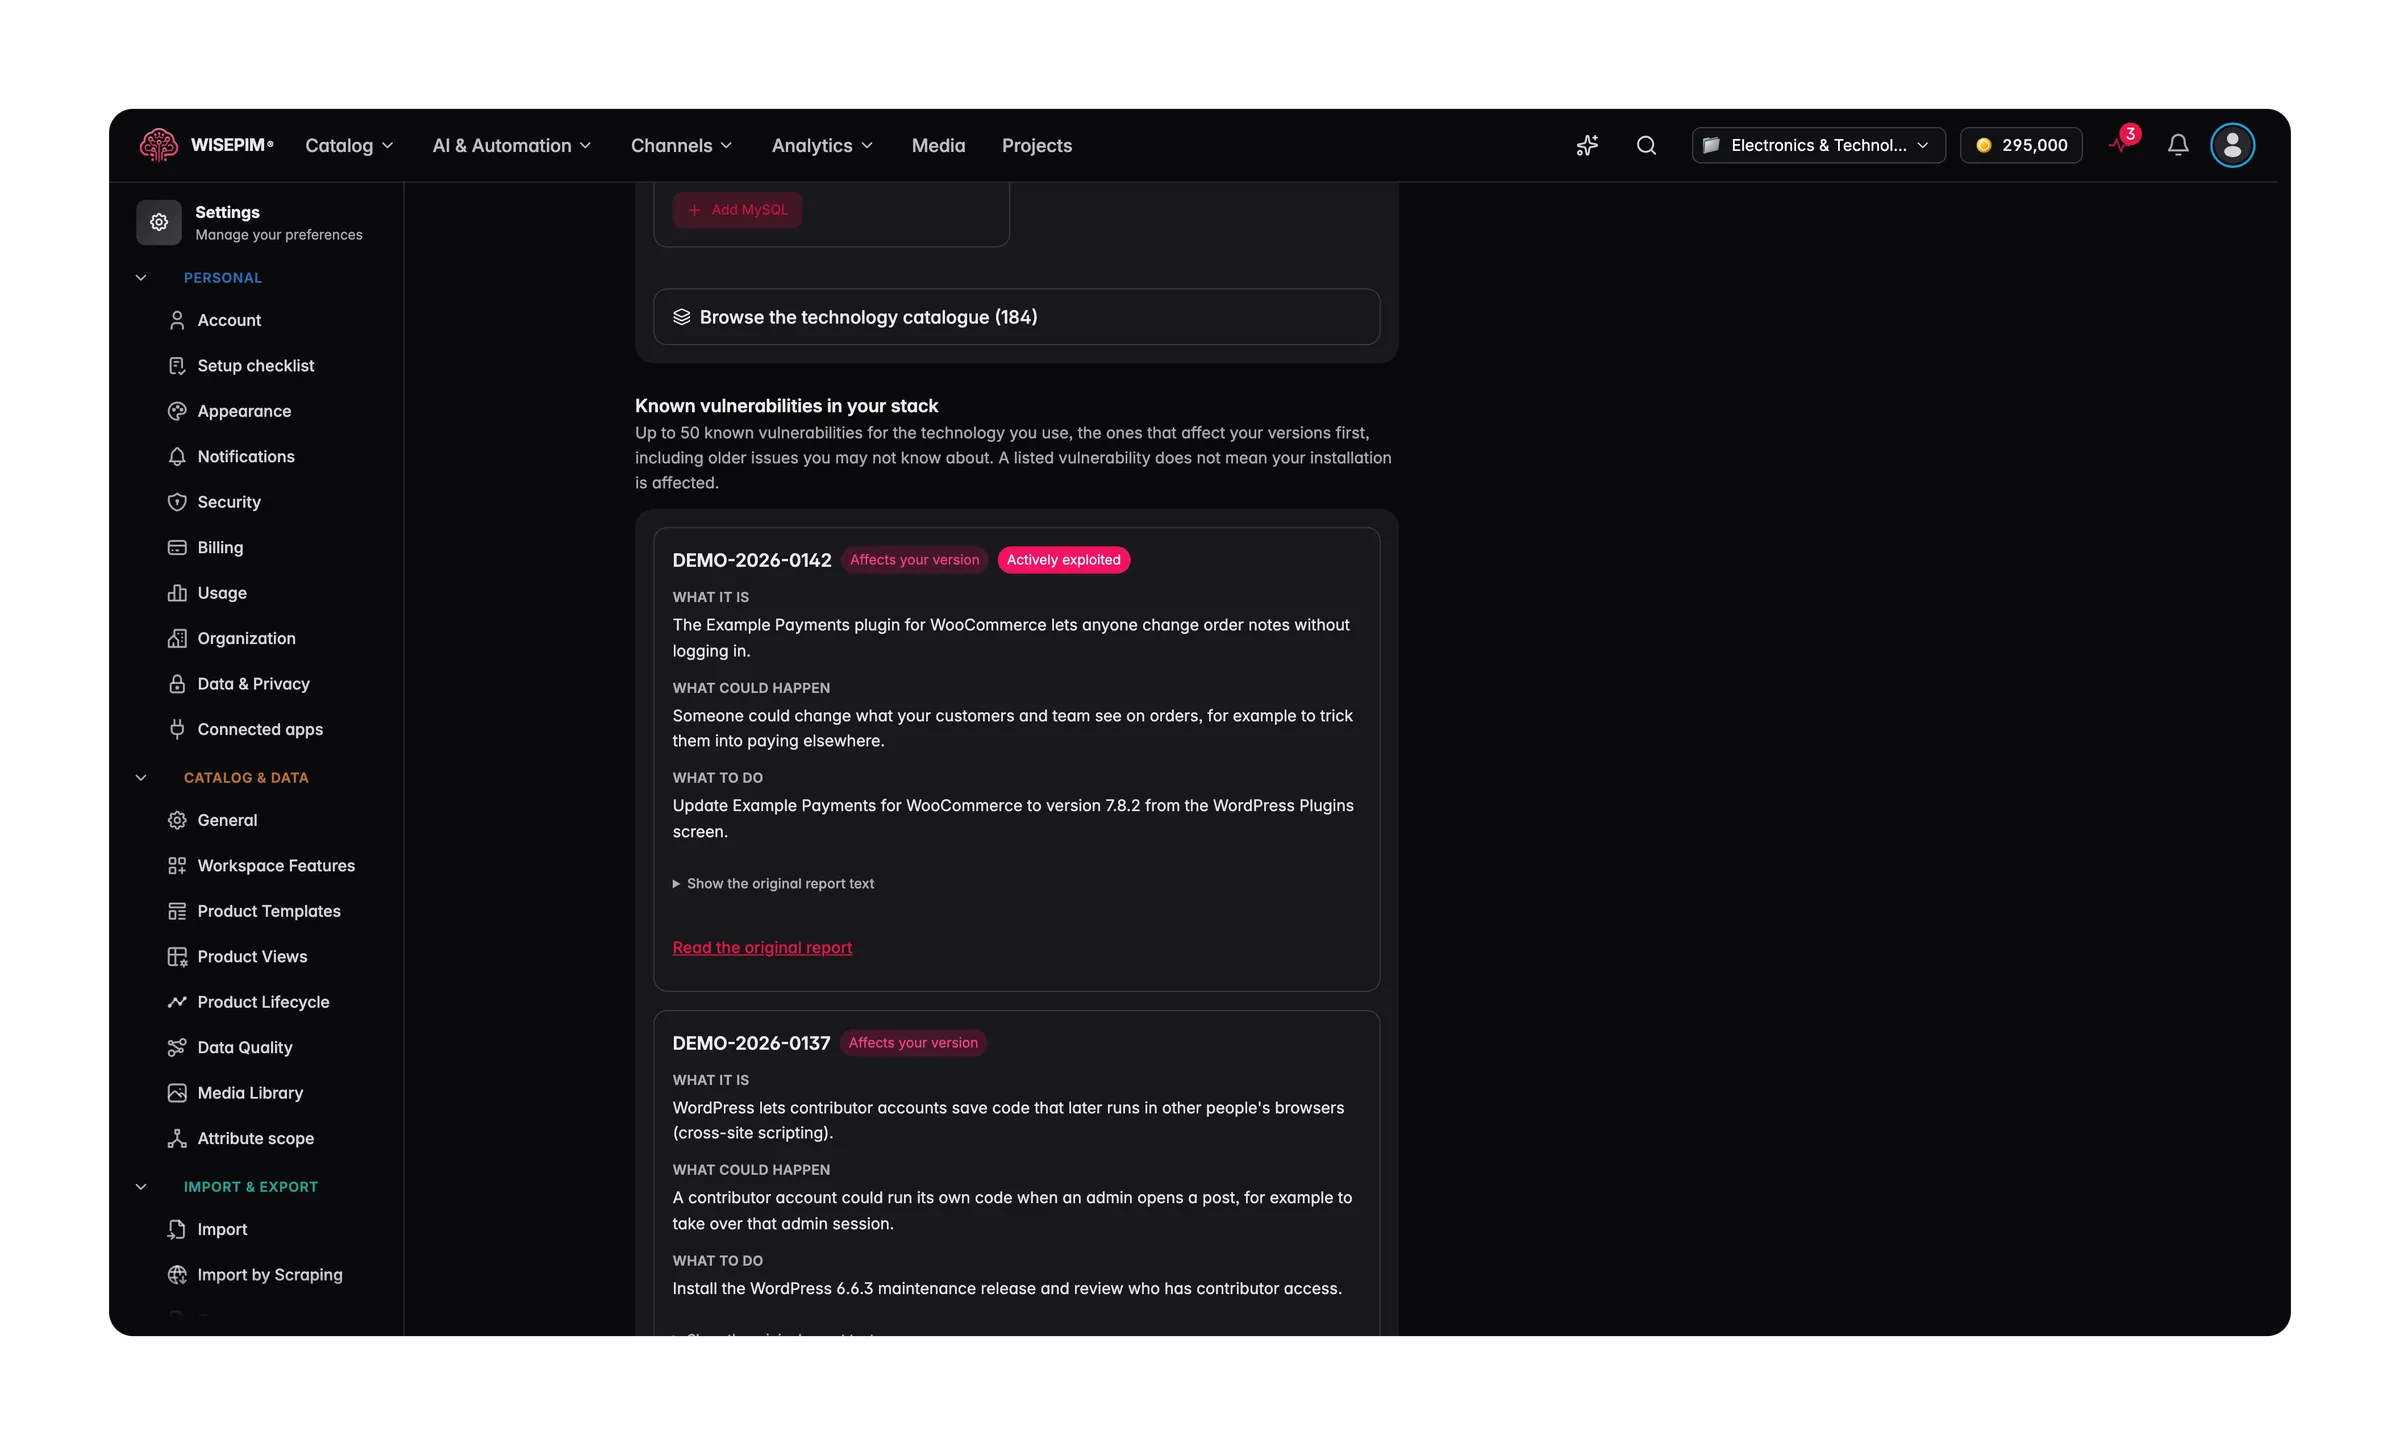The height and width of the screenshot is (1445, 2400).
Task: Open Organization settings page
Action: 246,639
